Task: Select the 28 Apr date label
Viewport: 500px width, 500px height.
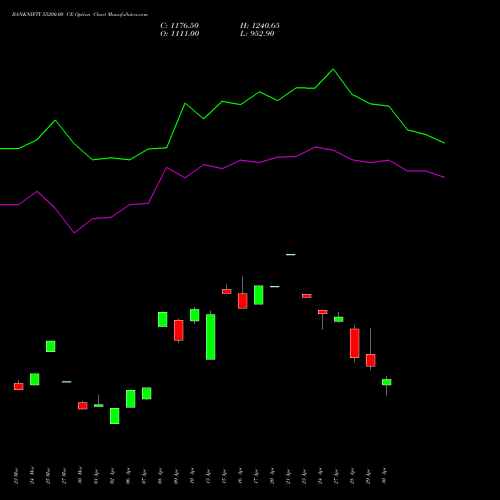Action: tap(352, 476)
